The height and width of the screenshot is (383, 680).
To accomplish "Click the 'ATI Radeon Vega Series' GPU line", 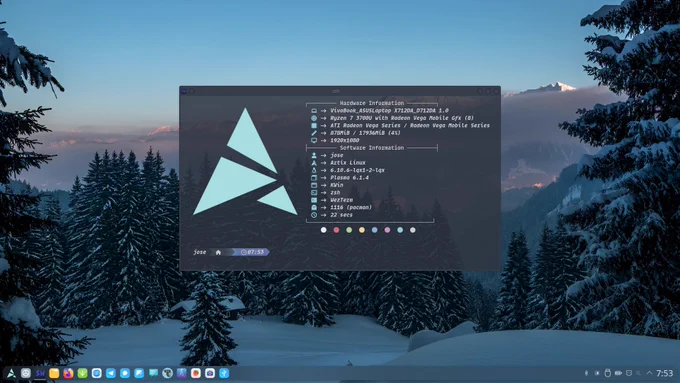I will point(410,125).
